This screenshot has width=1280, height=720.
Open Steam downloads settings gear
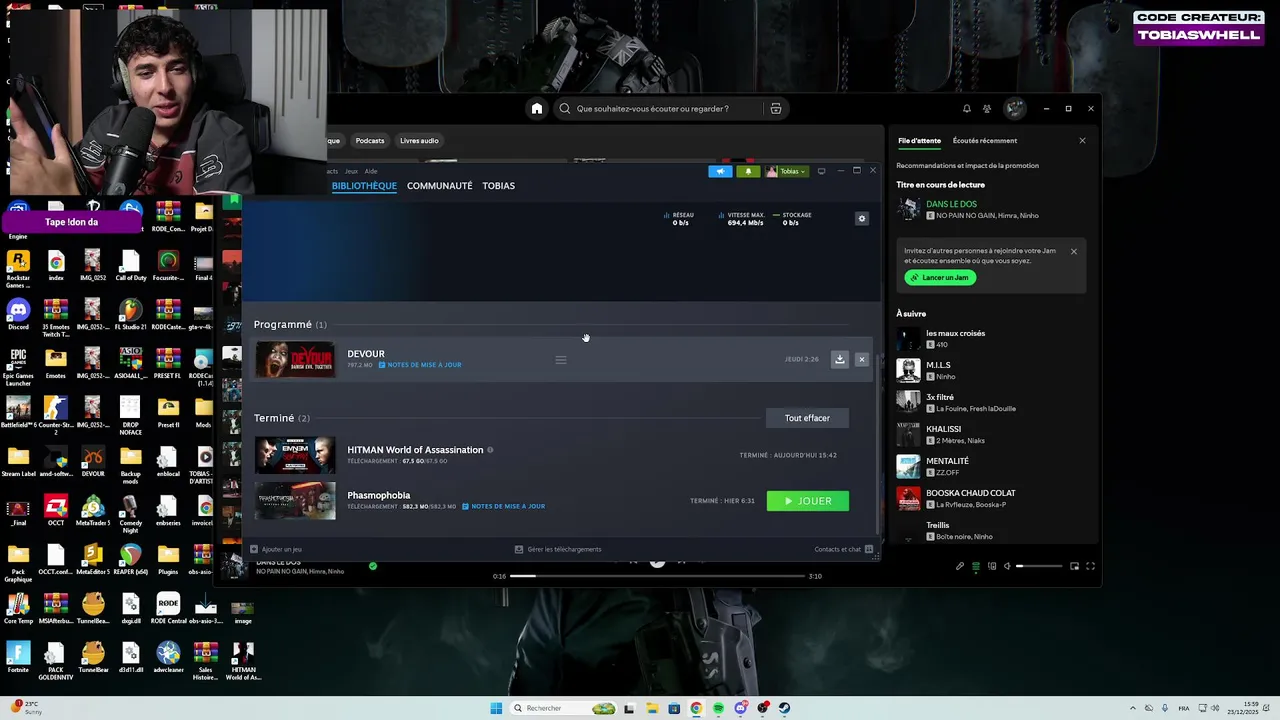tap(862, 218)
